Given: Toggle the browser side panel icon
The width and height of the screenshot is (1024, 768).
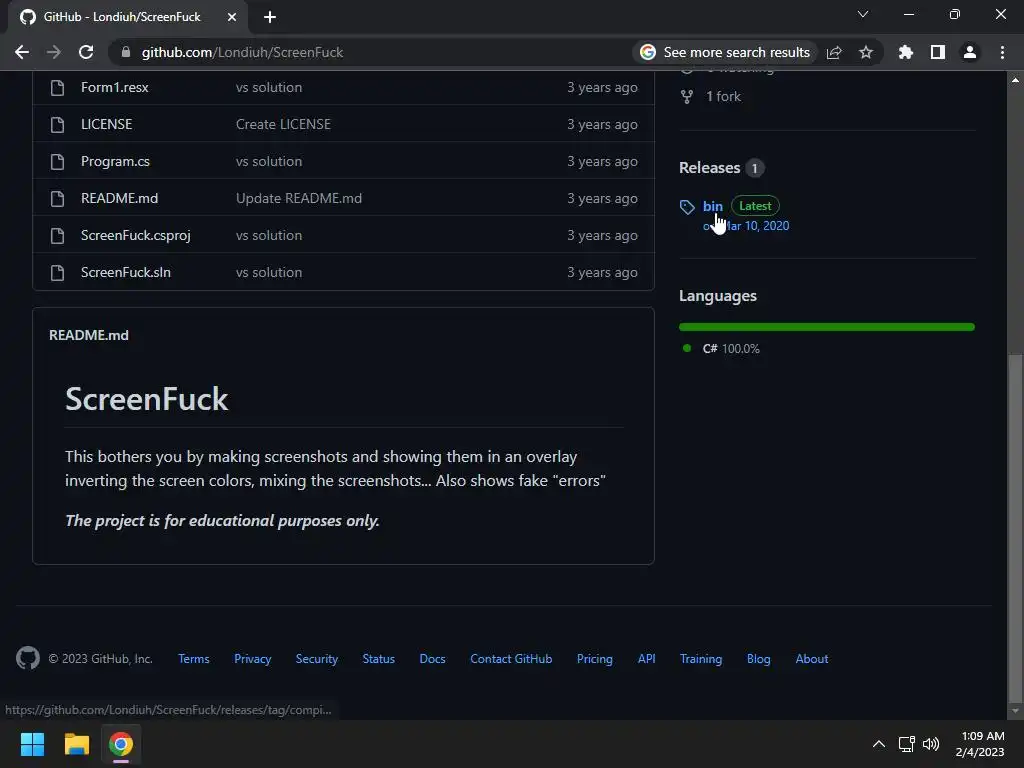Looking at the screenshot, I should click(938, 52).
